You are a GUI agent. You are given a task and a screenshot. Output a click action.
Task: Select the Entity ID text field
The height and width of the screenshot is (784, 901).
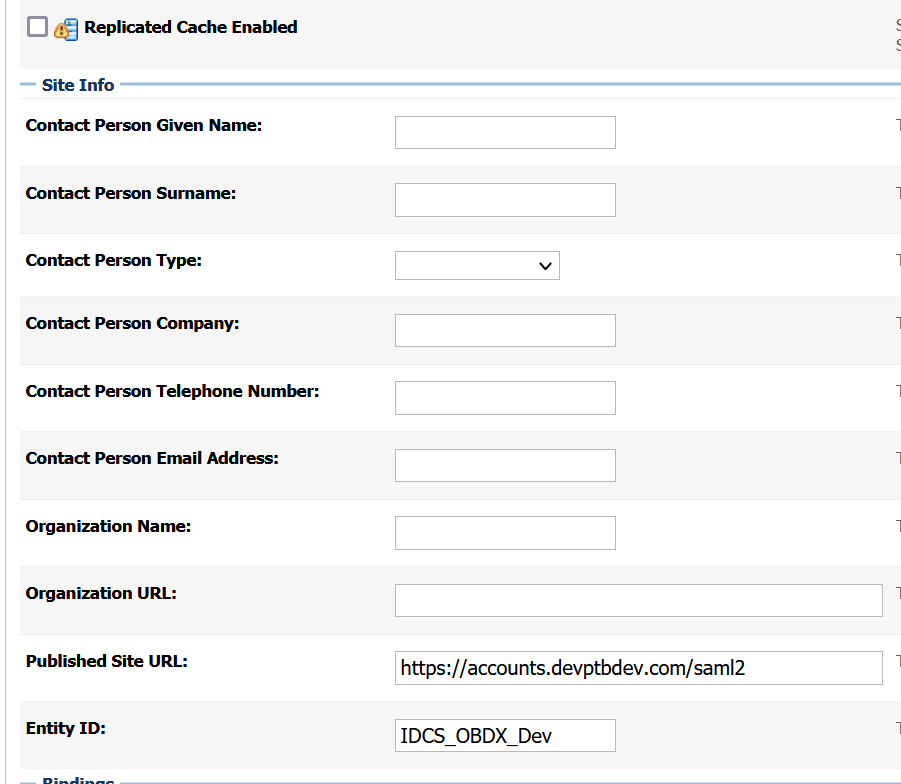pos(504,735)
